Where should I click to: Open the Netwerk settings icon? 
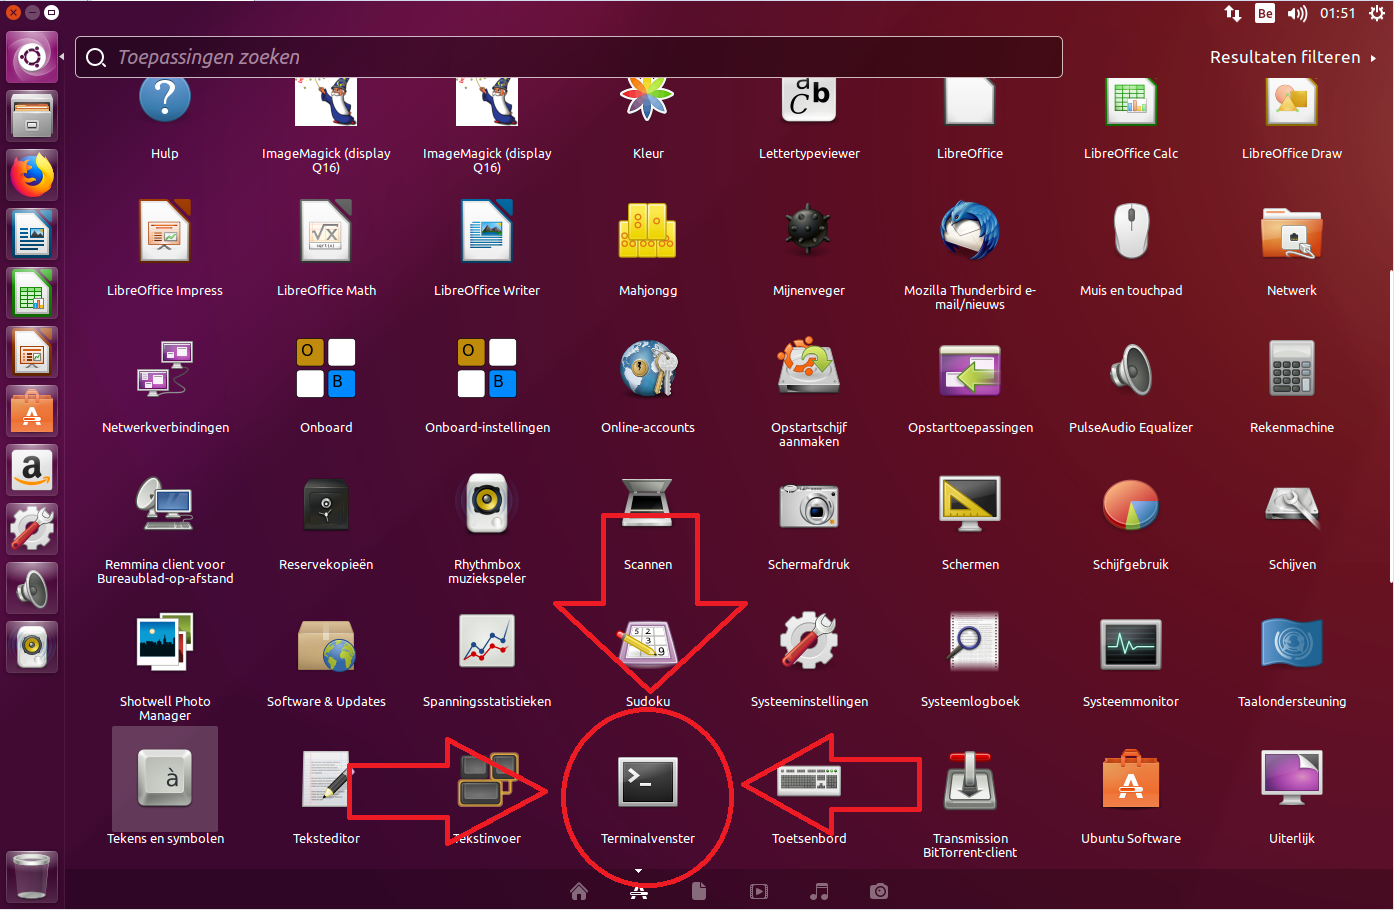point(1292,231)
